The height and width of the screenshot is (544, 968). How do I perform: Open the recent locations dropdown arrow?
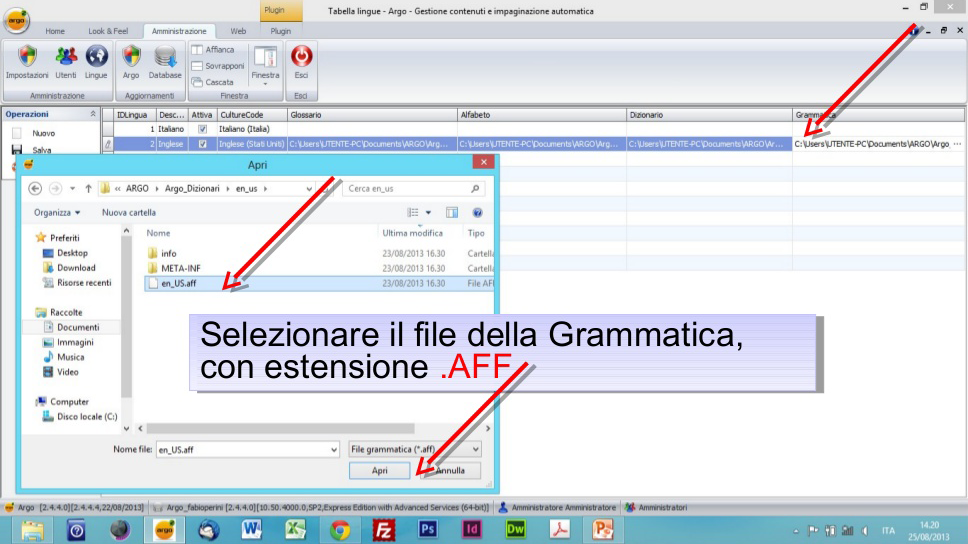tap(72, 188)
